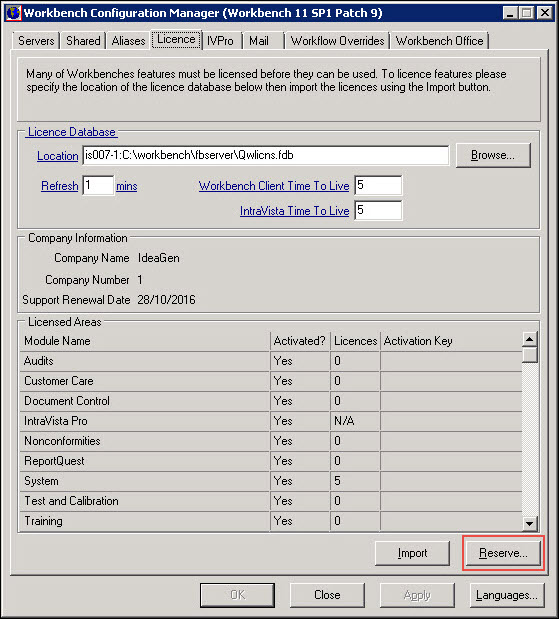This screenshot has width=559, height=619.
Task: Click the Reserve... button
Action: click(x=503, y=553)
